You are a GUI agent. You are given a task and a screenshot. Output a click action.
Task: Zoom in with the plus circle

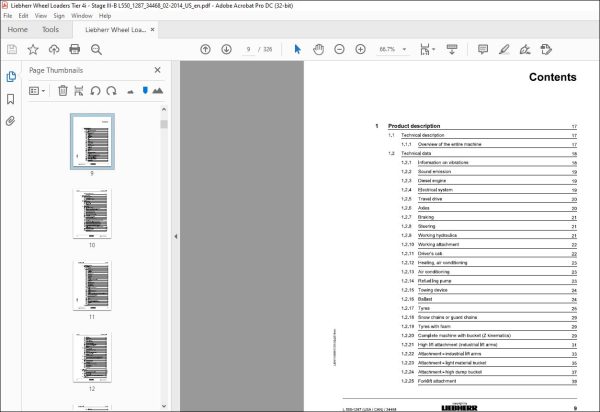[x=360, y=49]
